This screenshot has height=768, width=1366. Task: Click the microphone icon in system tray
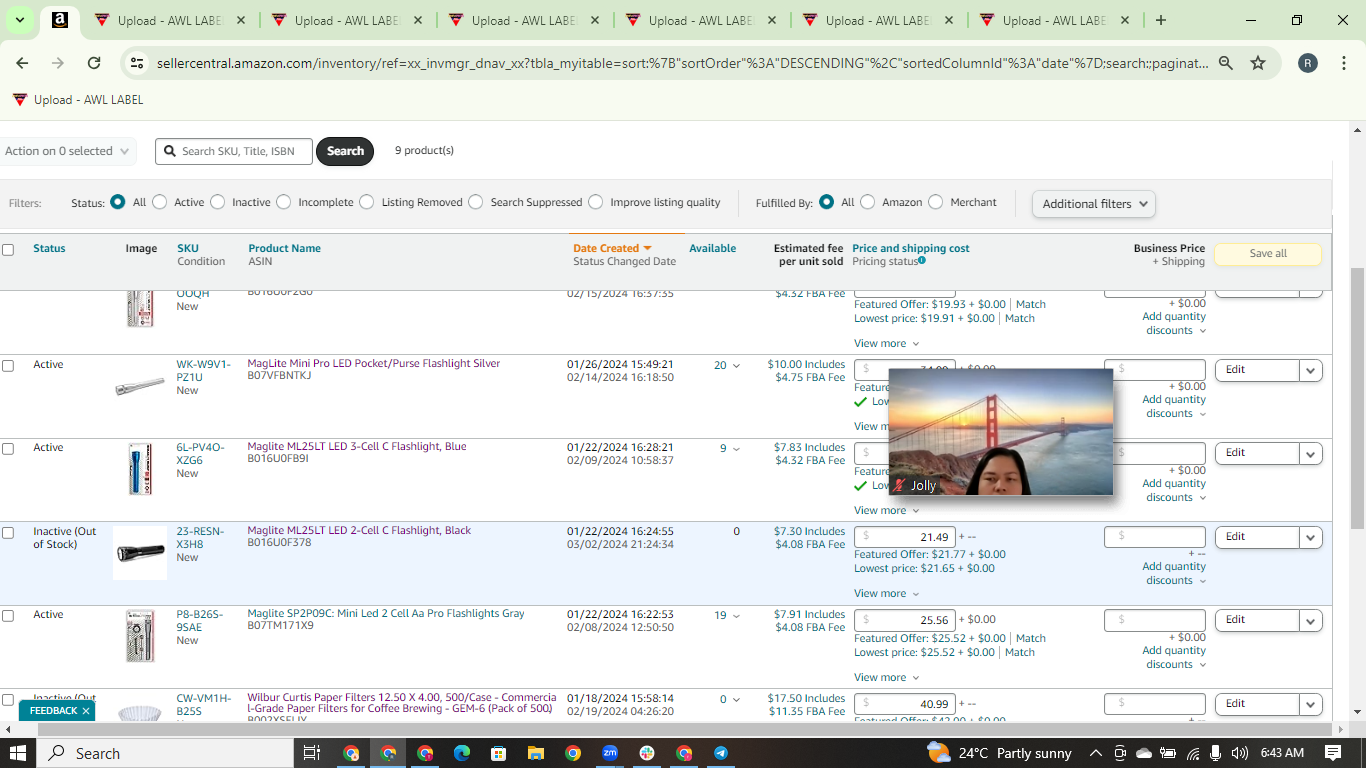point(1215,753)
